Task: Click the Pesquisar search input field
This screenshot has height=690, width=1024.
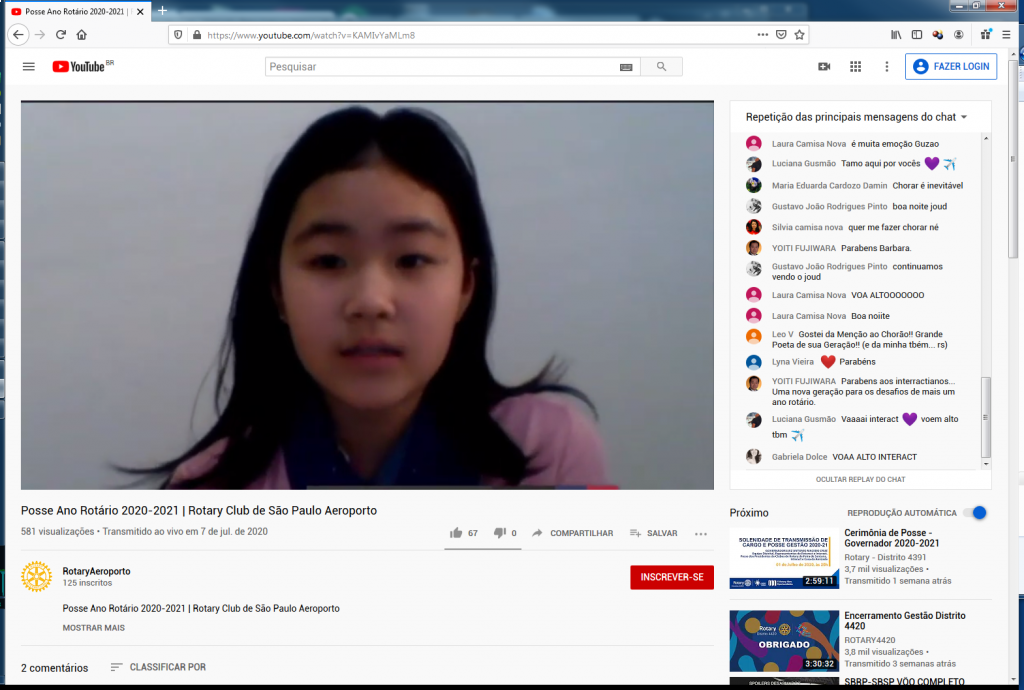Action: point(440,67)
